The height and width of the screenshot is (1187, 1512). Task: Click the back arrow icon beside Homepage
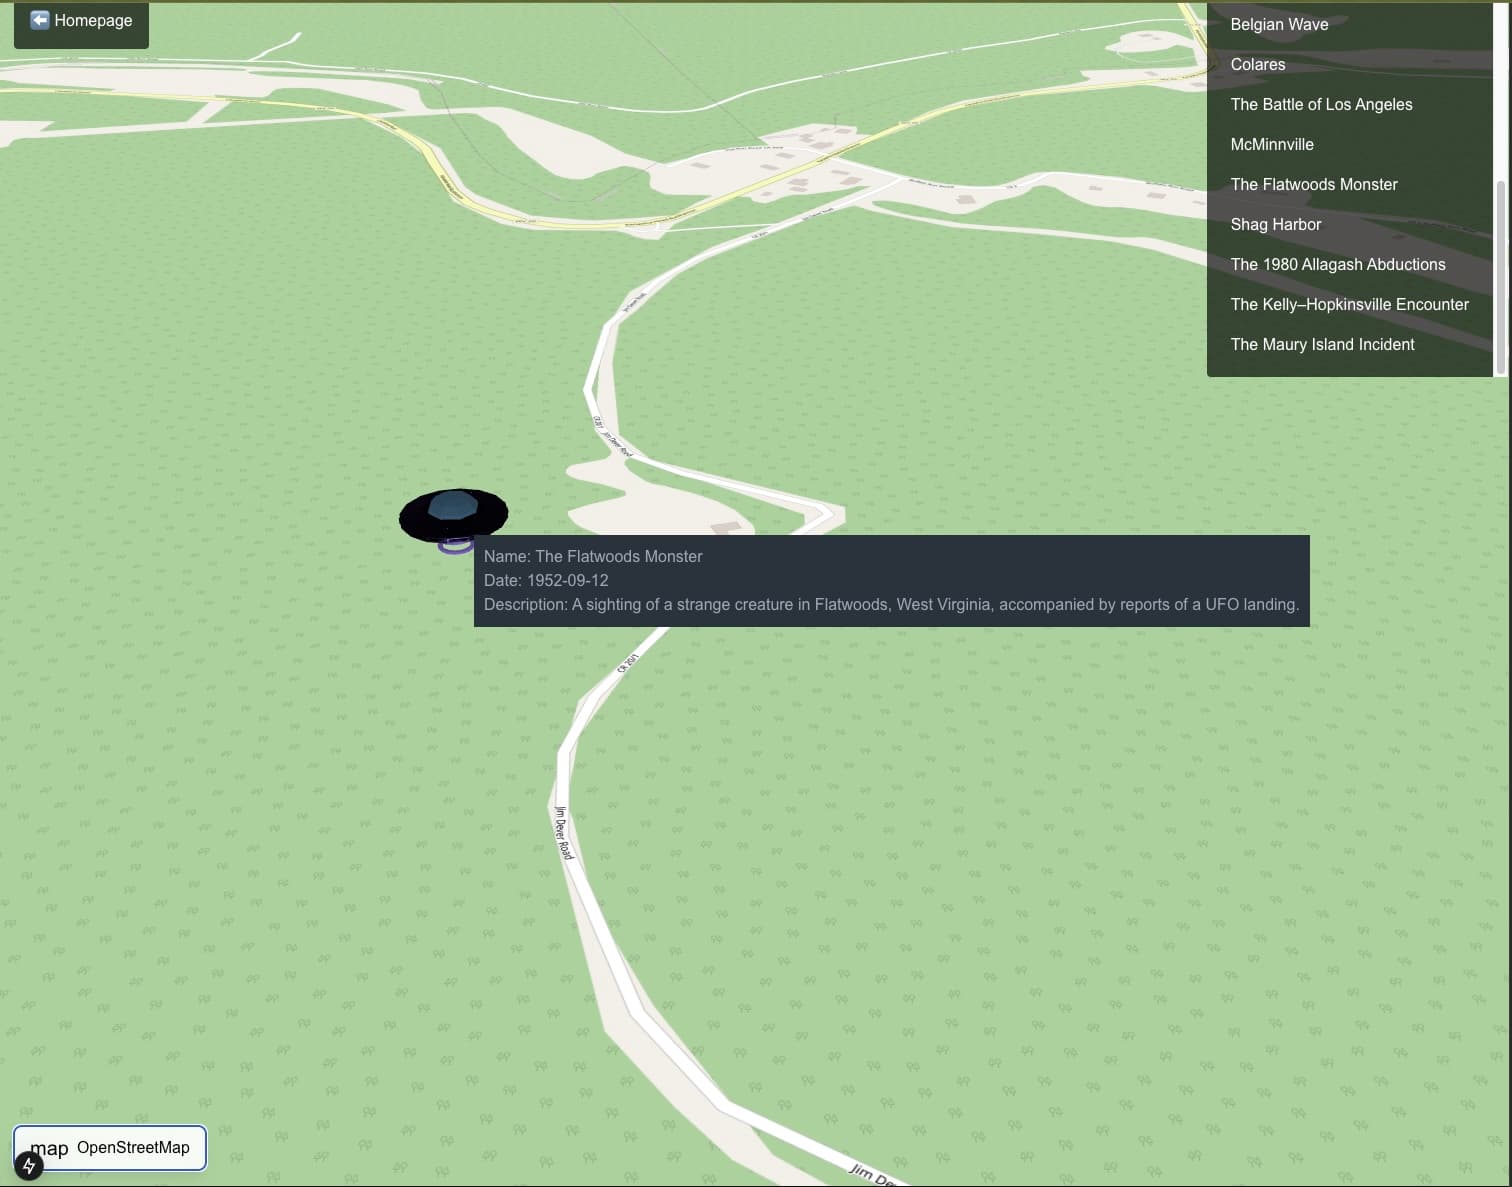[40, 20]
